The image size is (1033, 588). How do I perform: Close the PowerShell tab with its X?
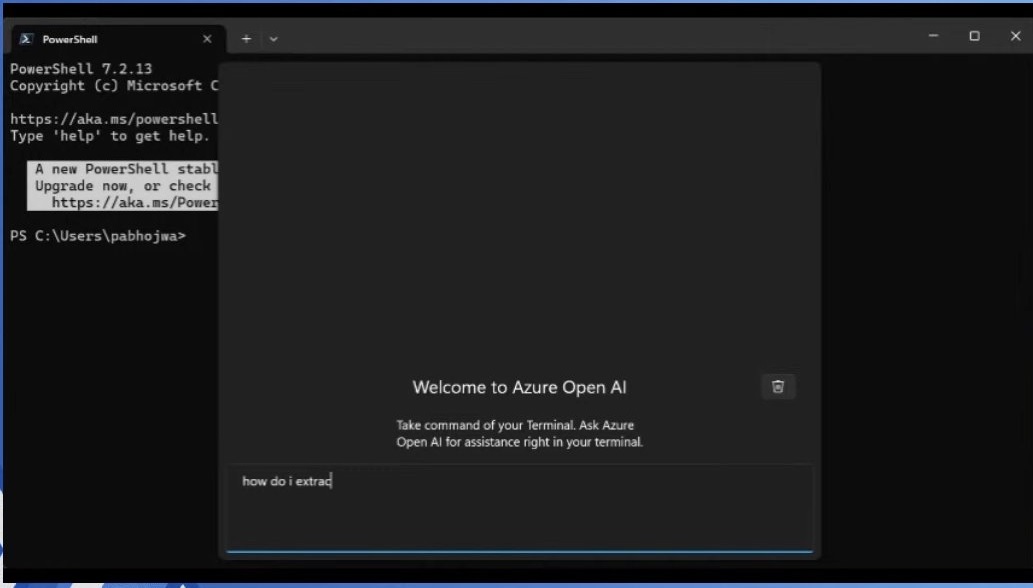pos(207,39)
